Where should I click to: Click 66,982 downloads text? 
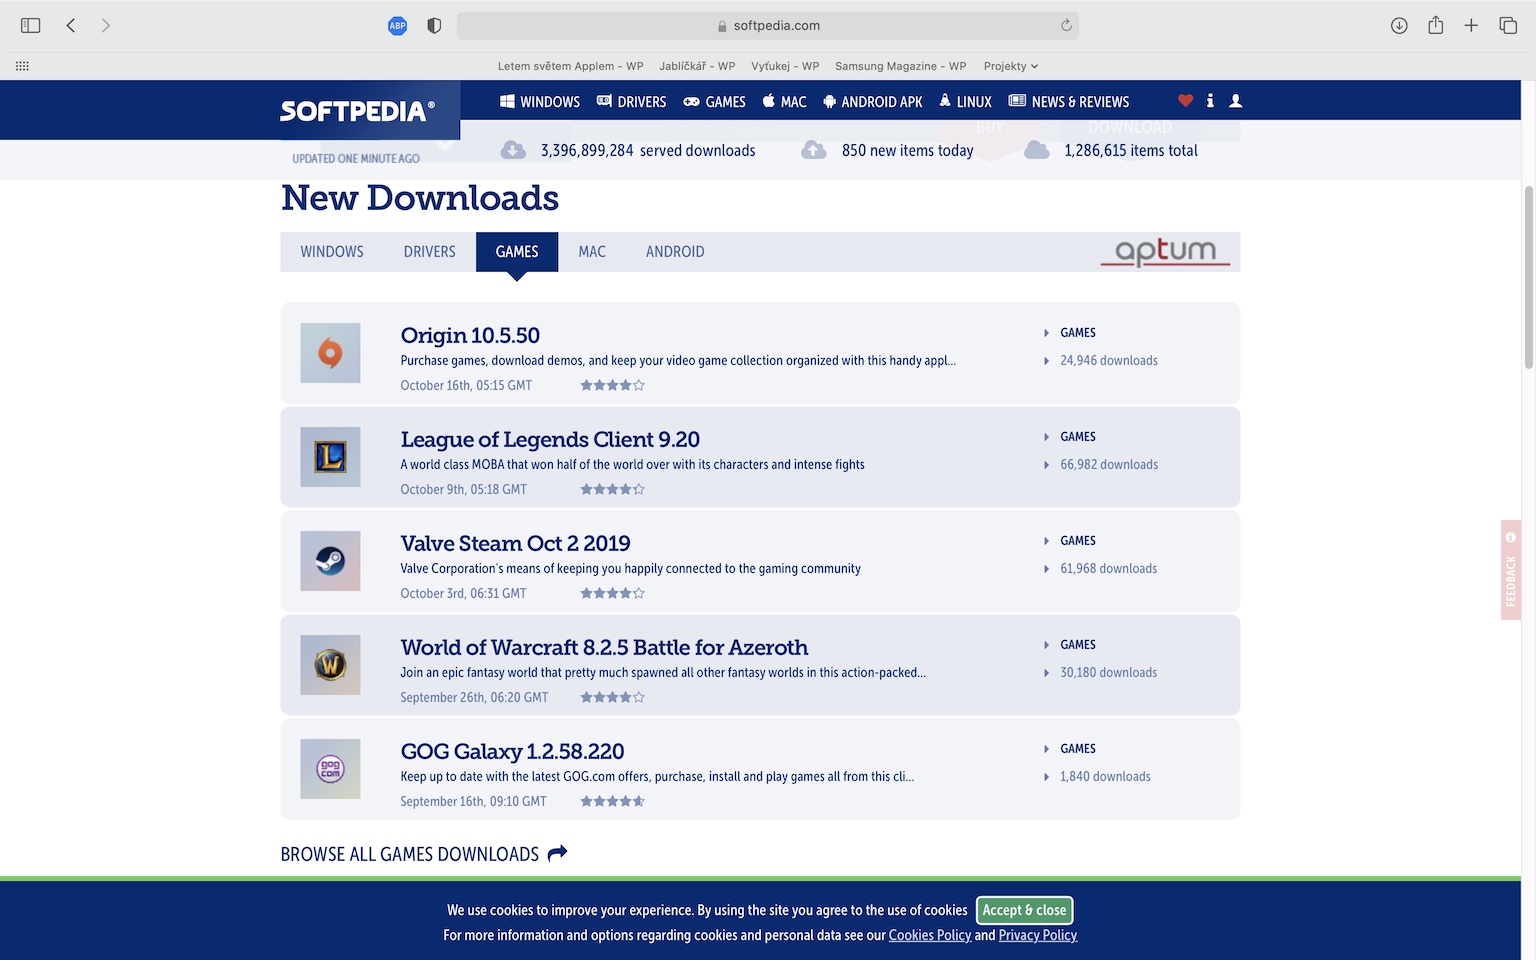(1109, 465)
